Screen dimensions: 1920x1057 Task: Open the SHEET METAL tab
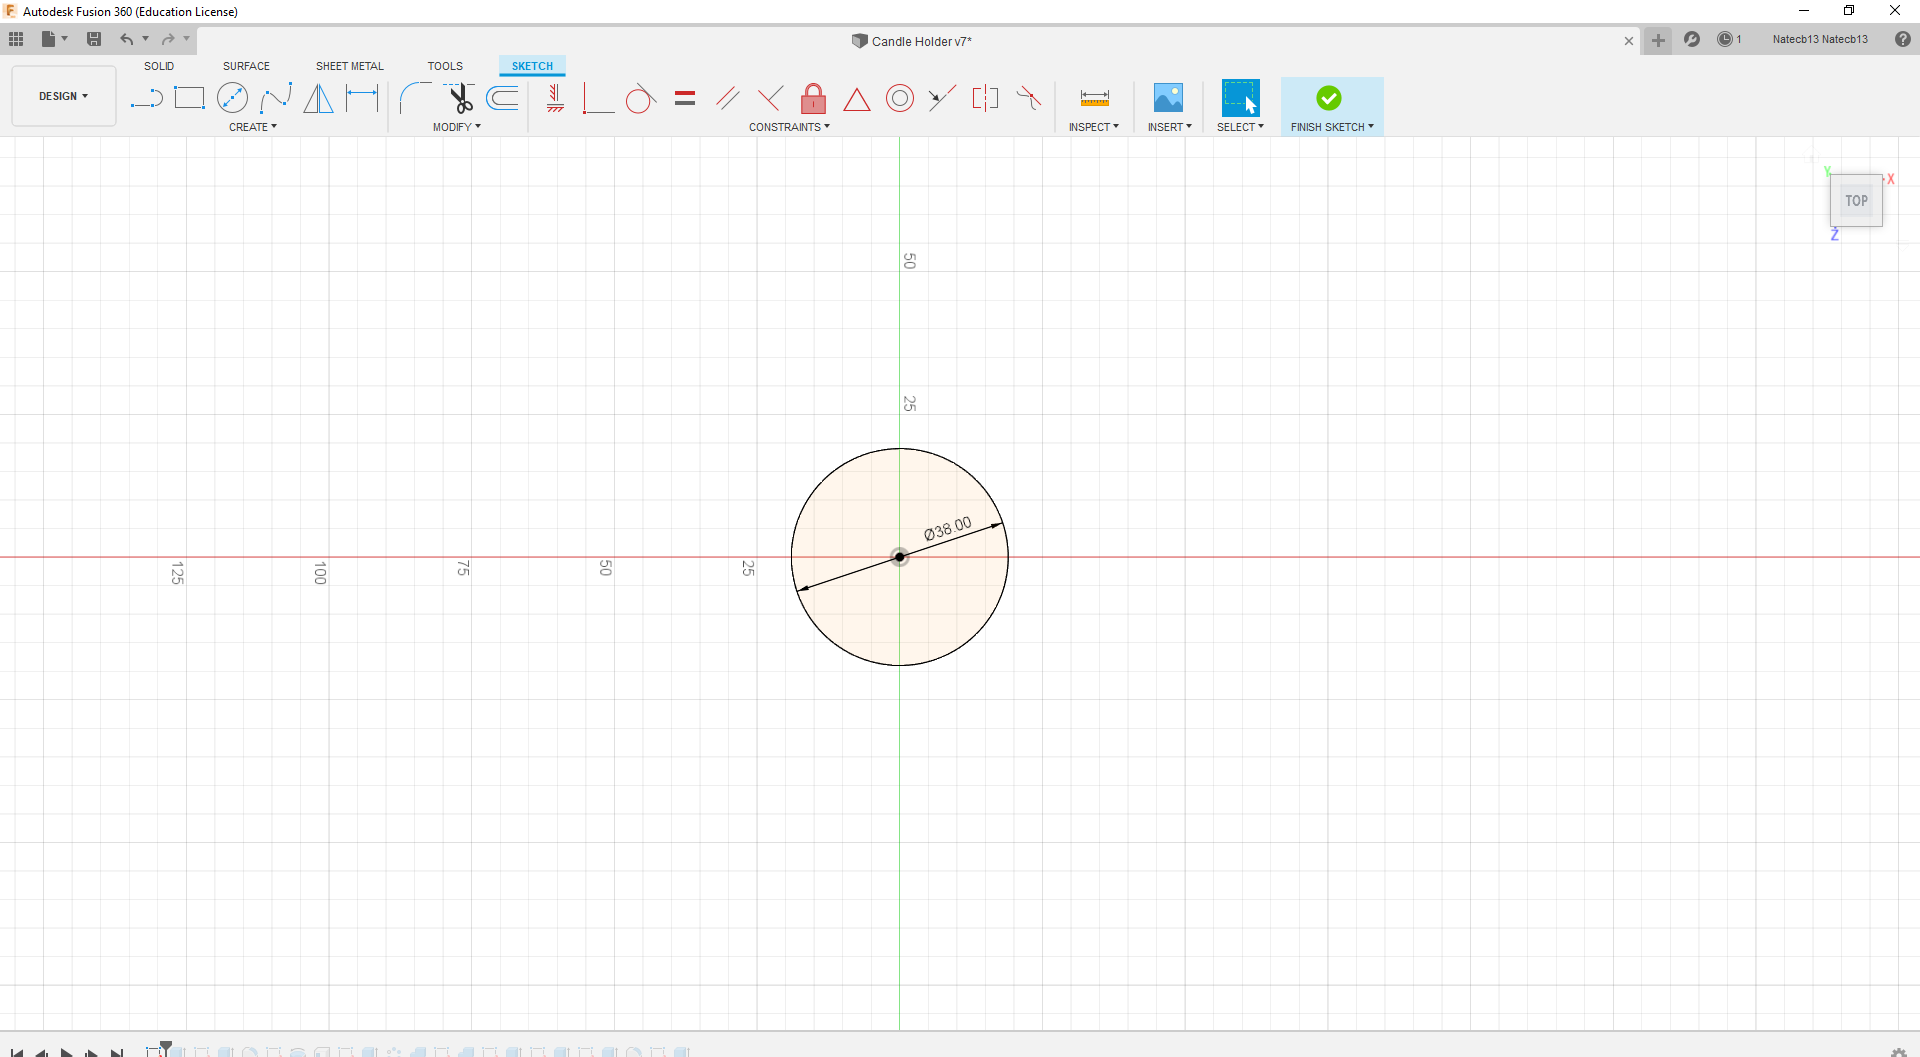[x=349, y=66]
